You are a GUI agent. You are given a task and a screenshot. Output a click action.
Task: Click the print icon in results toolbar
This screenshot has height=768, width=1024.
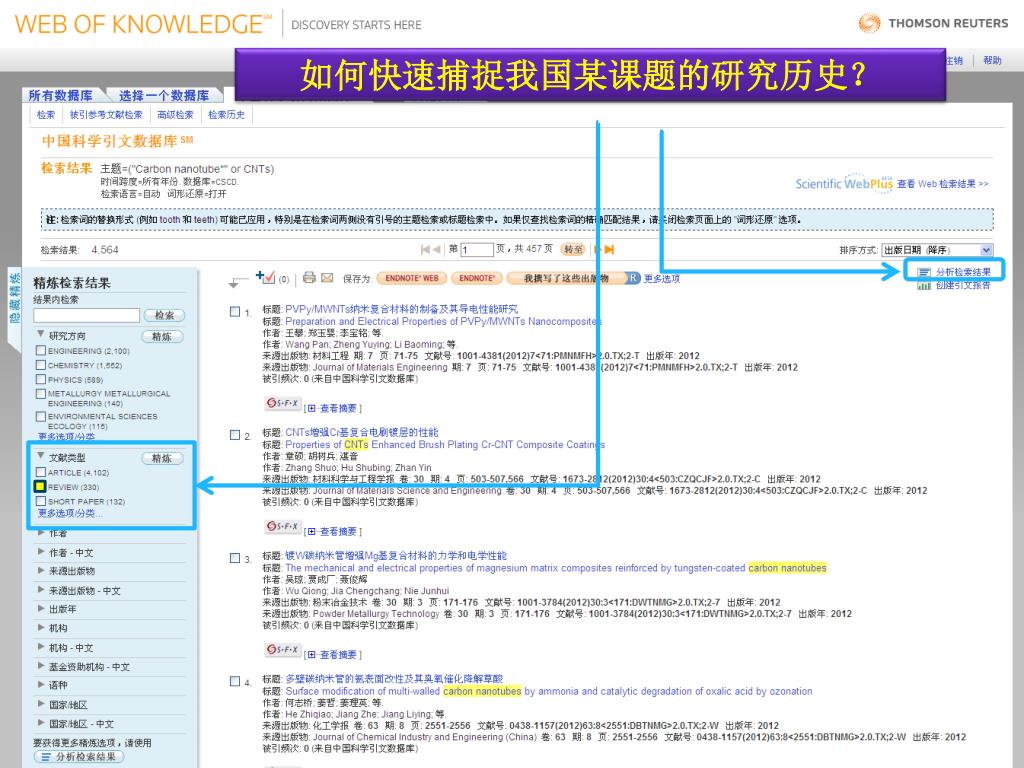pyautogui.click(x=309, y=278)
